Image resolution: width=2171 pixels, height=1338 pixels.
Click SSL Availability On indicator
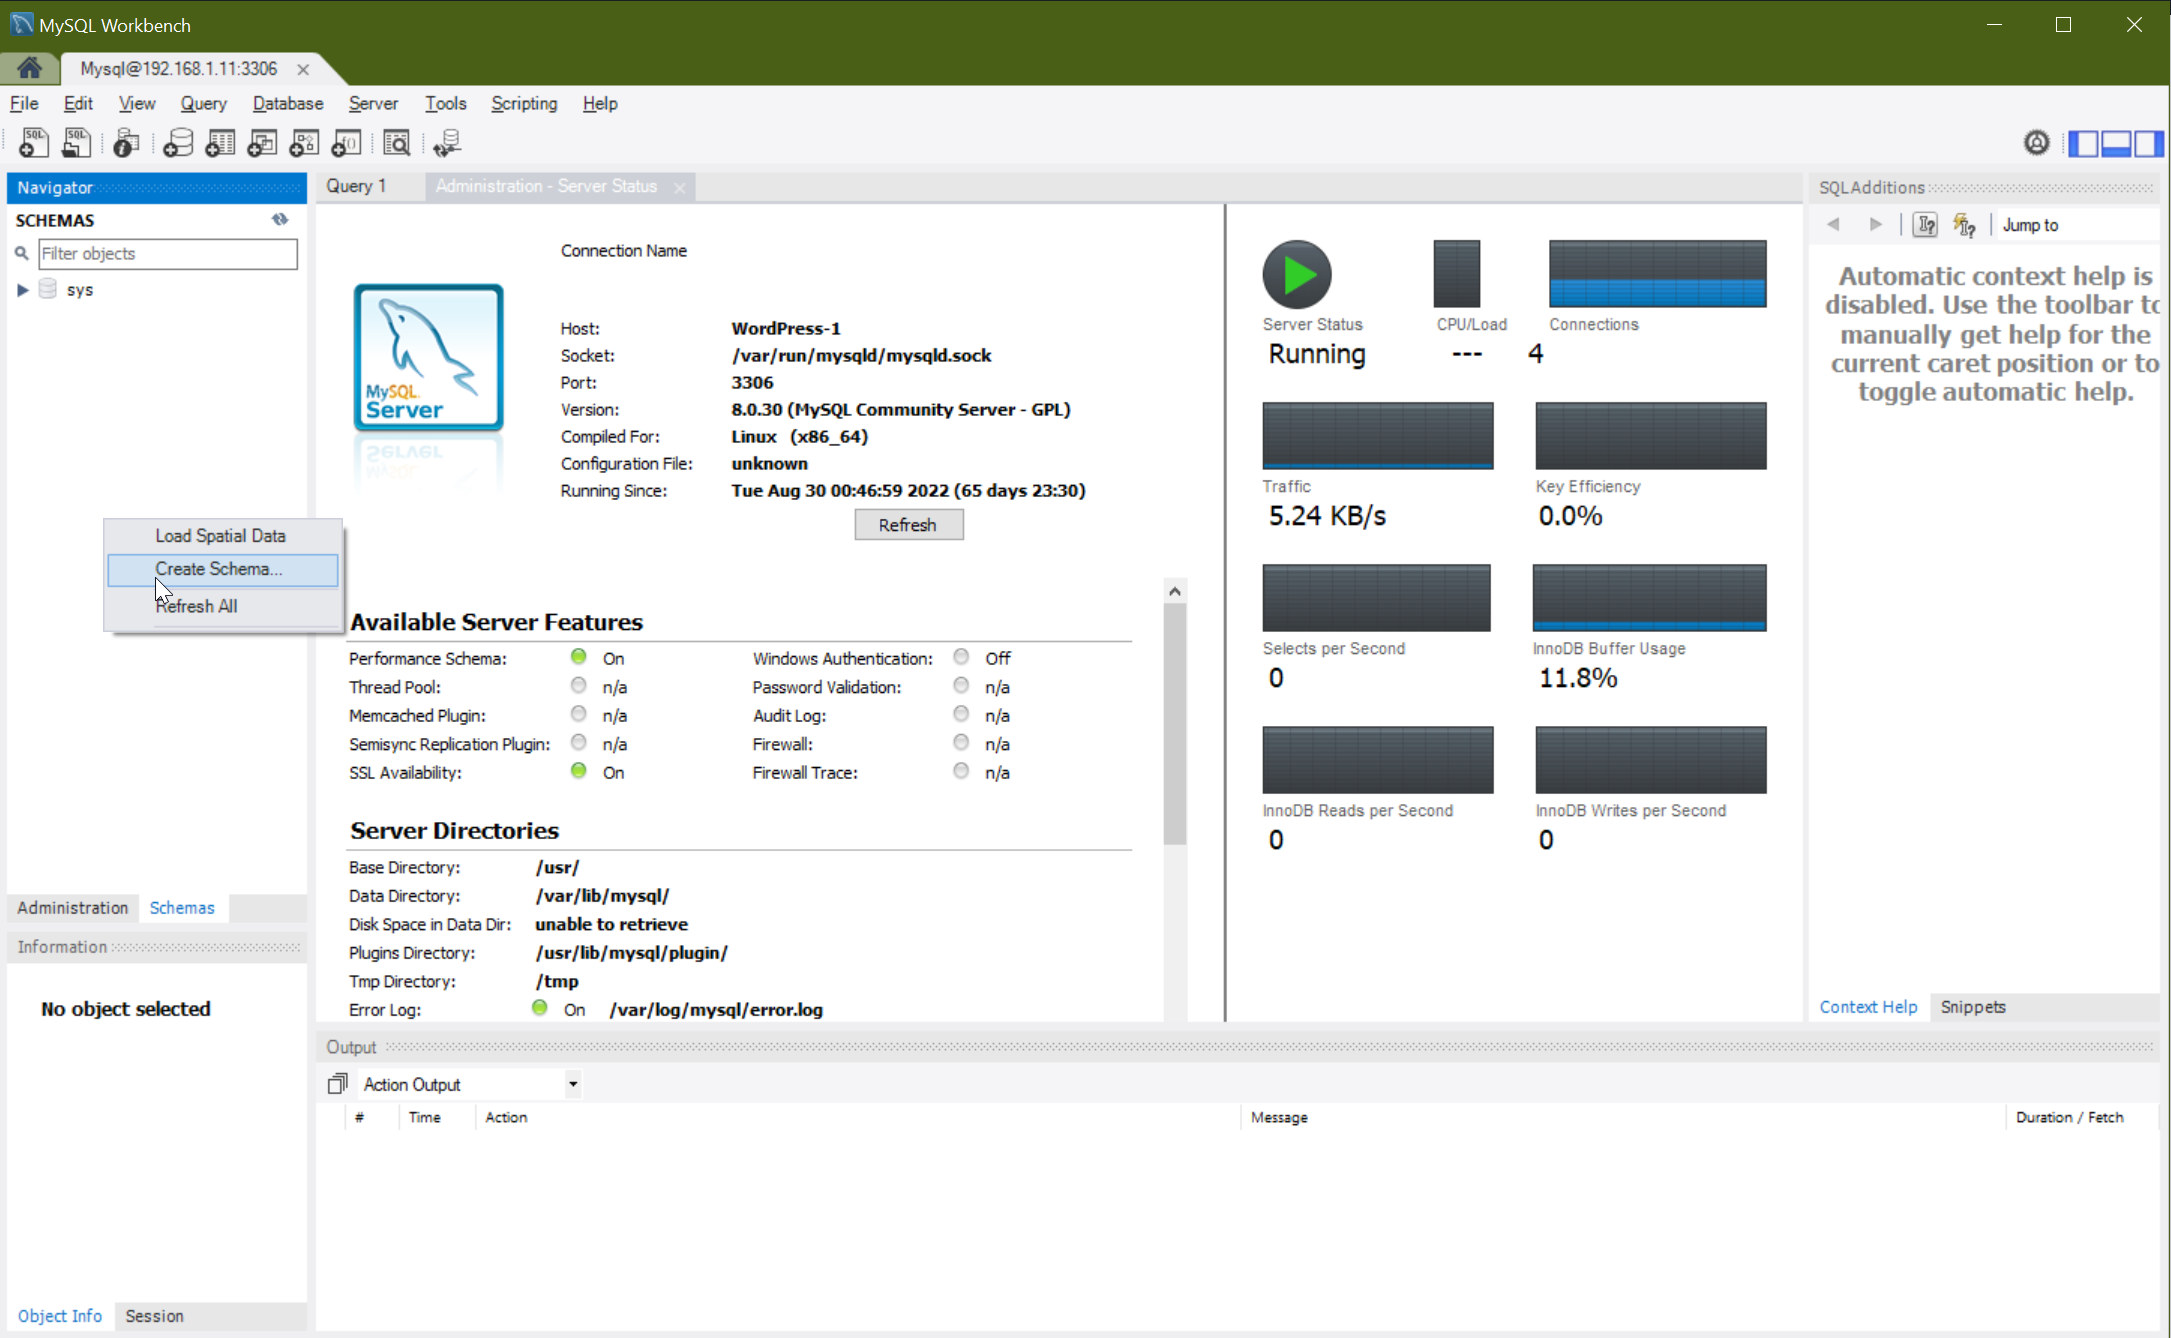(x=578, y=771)
